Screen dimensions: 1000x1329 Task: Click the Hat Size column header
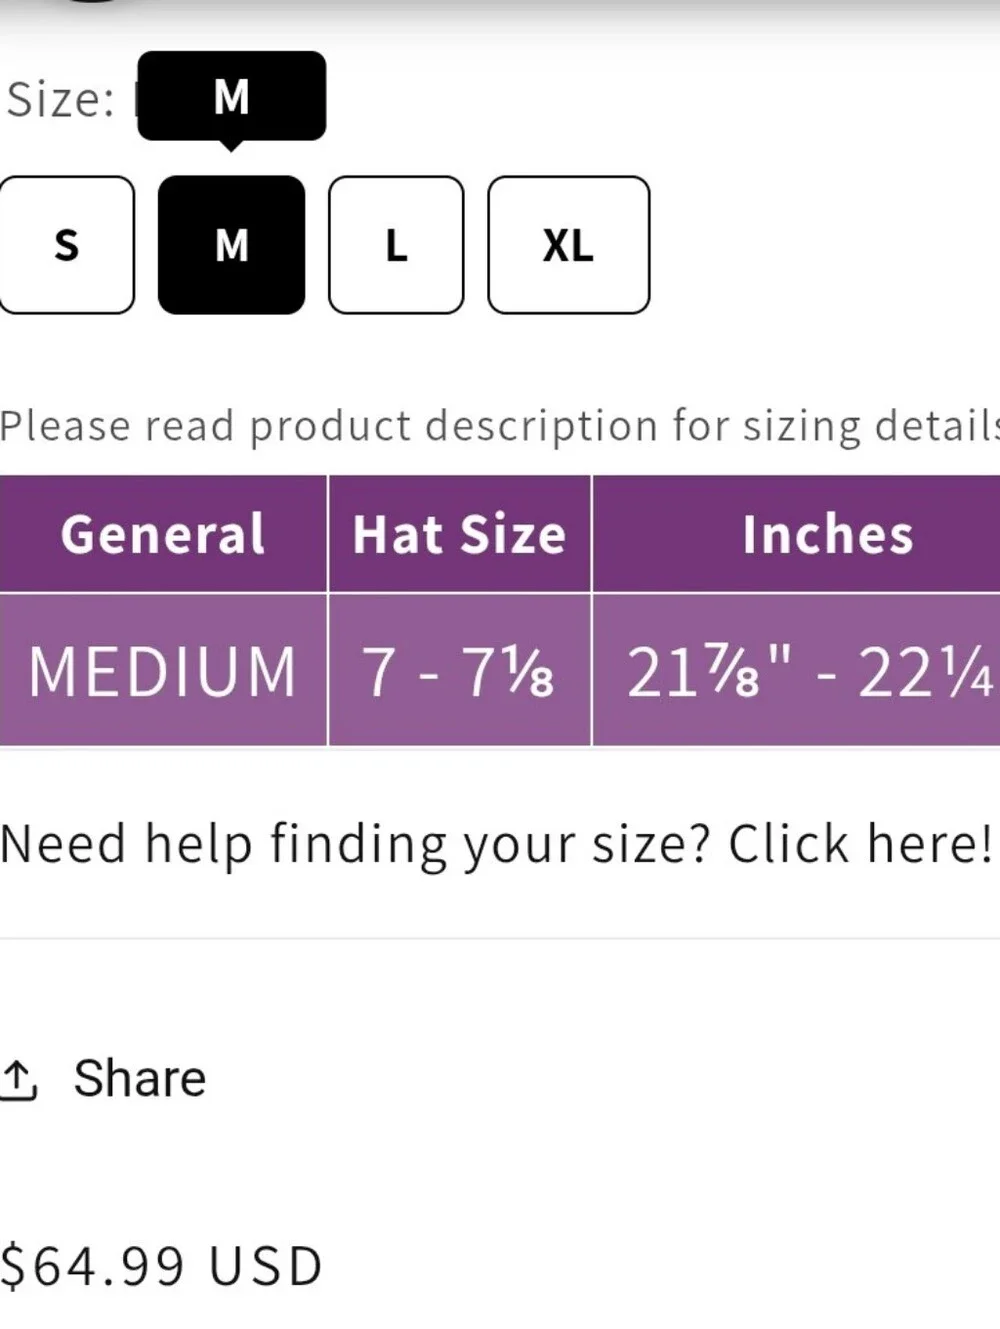click(x=459, y=534)
